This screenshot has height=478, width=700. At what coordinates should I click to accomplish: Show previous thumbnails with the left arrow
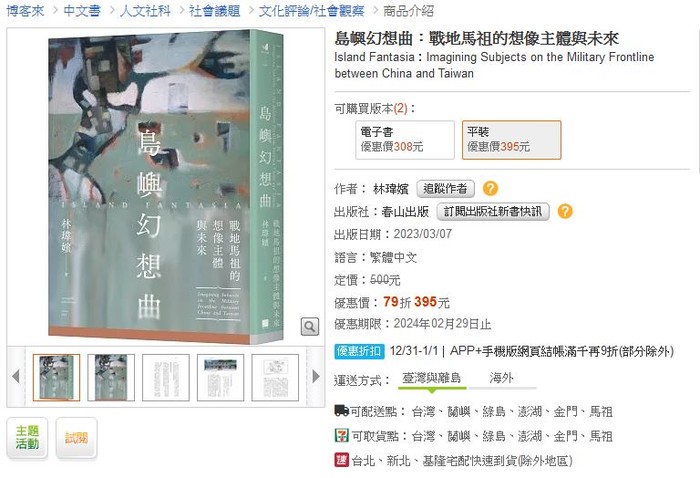16,376
